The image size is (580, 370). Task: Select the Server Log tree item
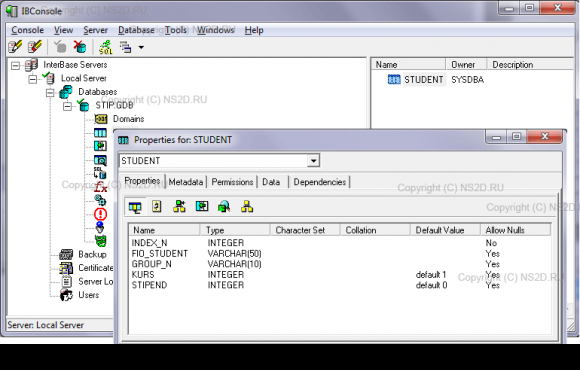click(x=95, y=282)
